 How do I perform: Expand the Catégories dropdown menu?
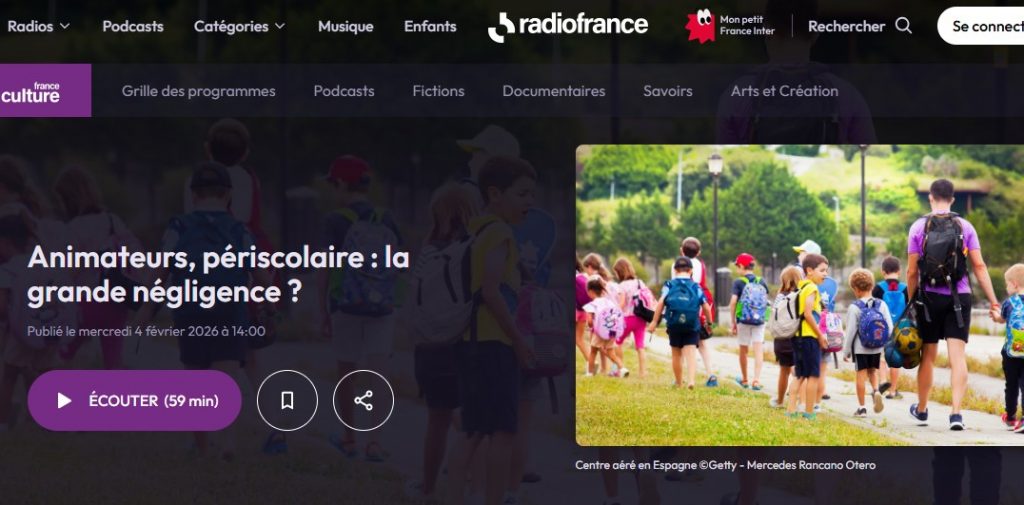pos(240,26)
